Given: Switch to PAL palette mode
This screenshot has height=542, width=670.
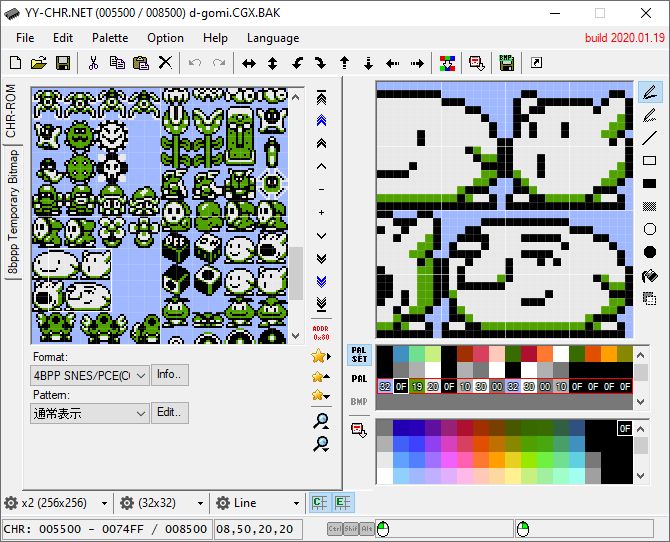Looking at the screenshot, I should (359, 379).
